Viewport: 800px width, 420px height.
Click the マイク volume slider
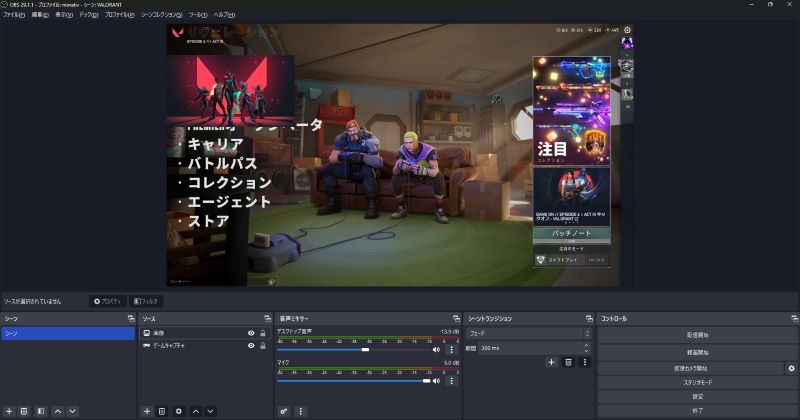point(353,381)
